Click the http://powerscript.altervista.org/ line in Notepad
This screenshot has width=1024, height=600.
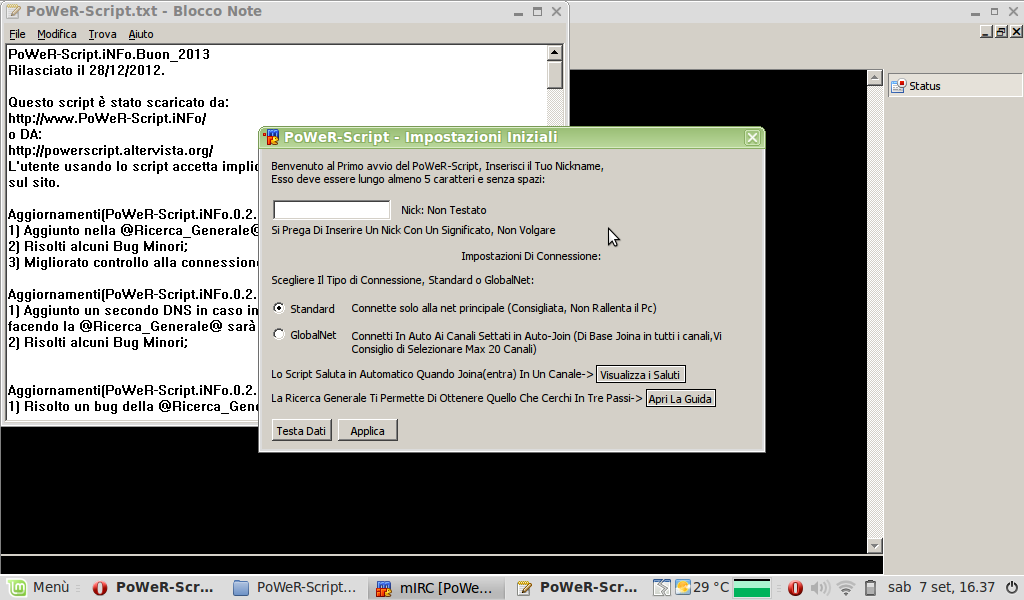click(110, 151)
